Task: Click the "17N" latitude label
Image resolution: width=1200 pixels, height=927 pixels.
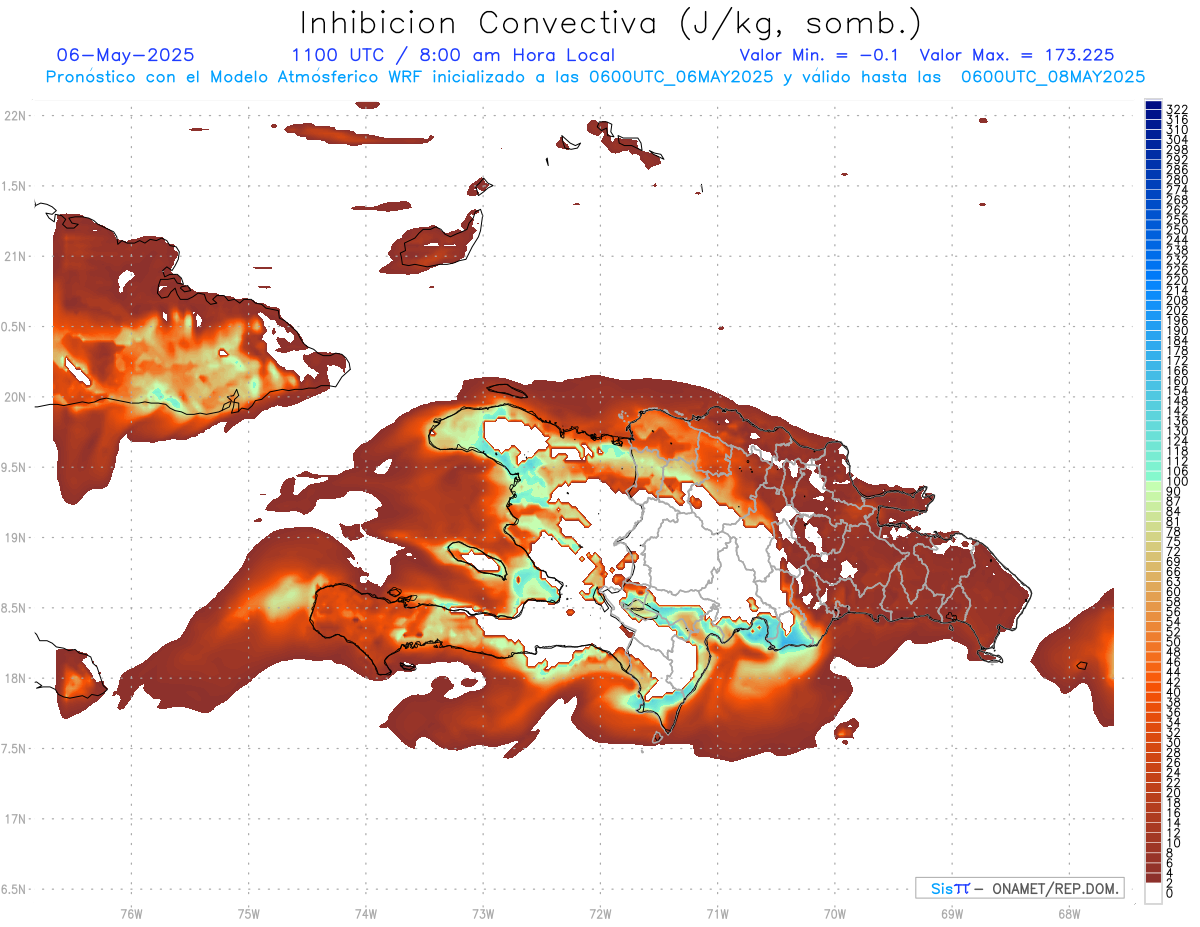Action: point(15,819)
